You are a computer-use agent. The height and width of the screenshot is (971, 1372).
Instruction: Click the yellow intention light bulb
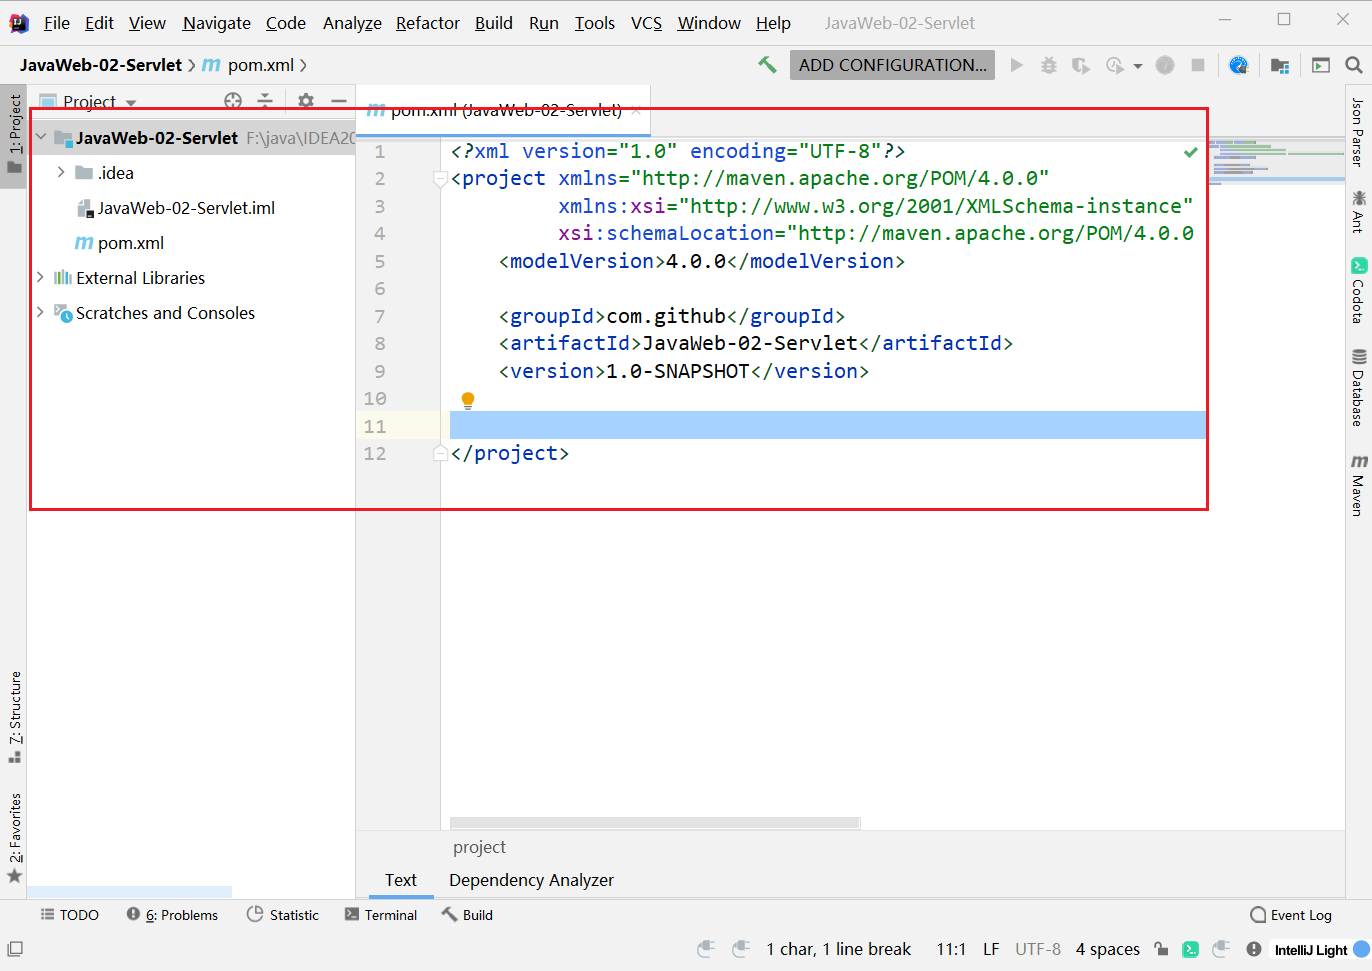tap(467, 400)
